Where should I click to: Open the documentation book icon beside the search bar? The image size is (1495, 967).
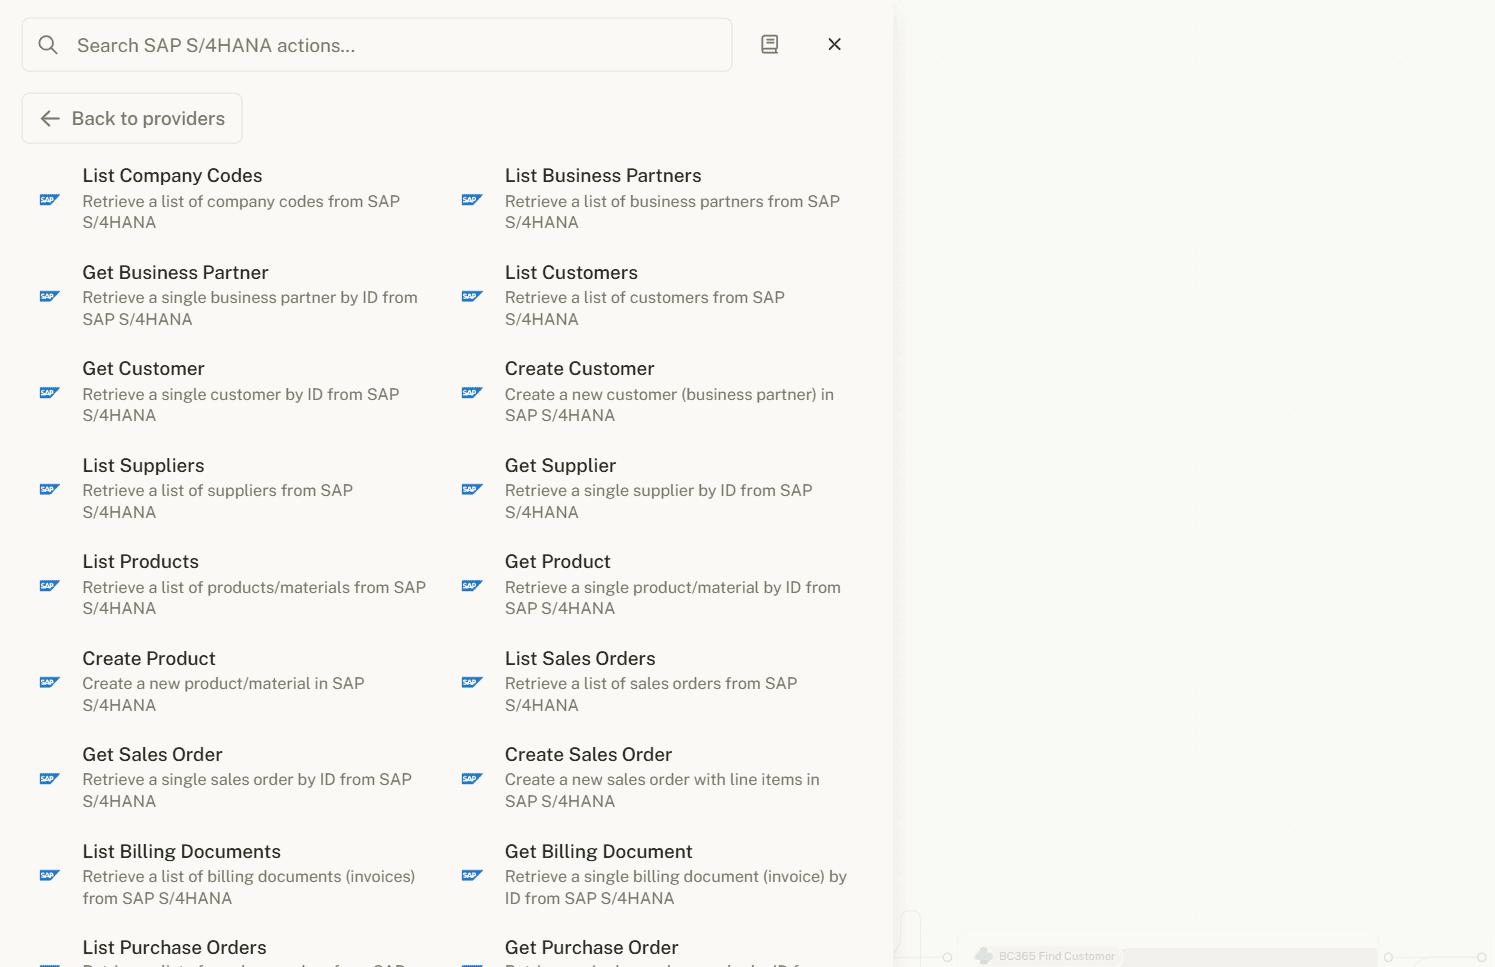click(x=769, y=44)
